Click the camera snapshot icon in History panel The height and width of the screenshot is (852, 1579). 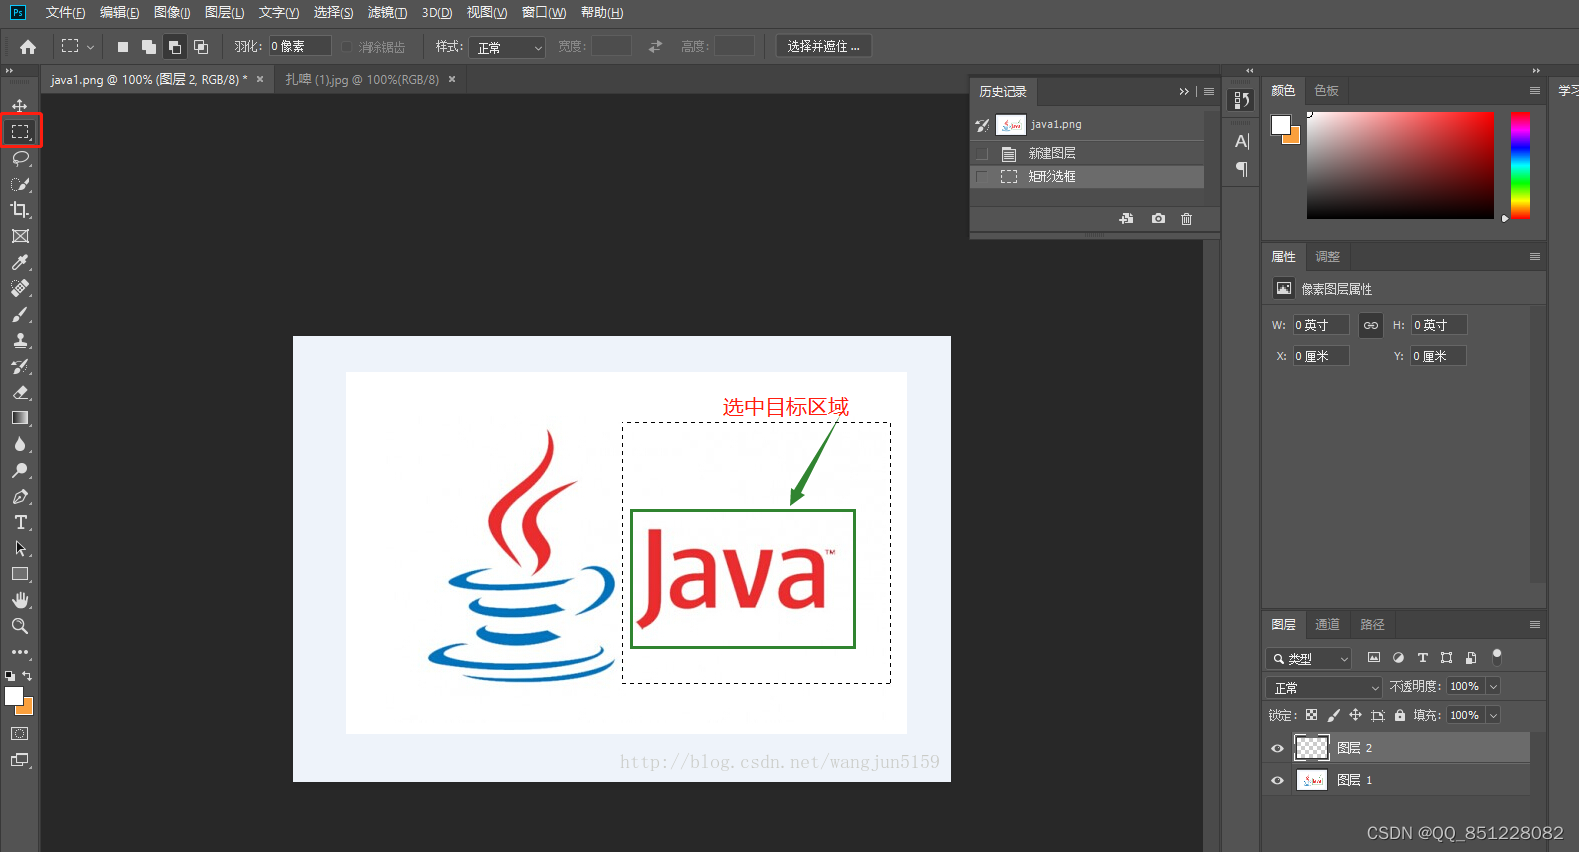(1158, 218)
